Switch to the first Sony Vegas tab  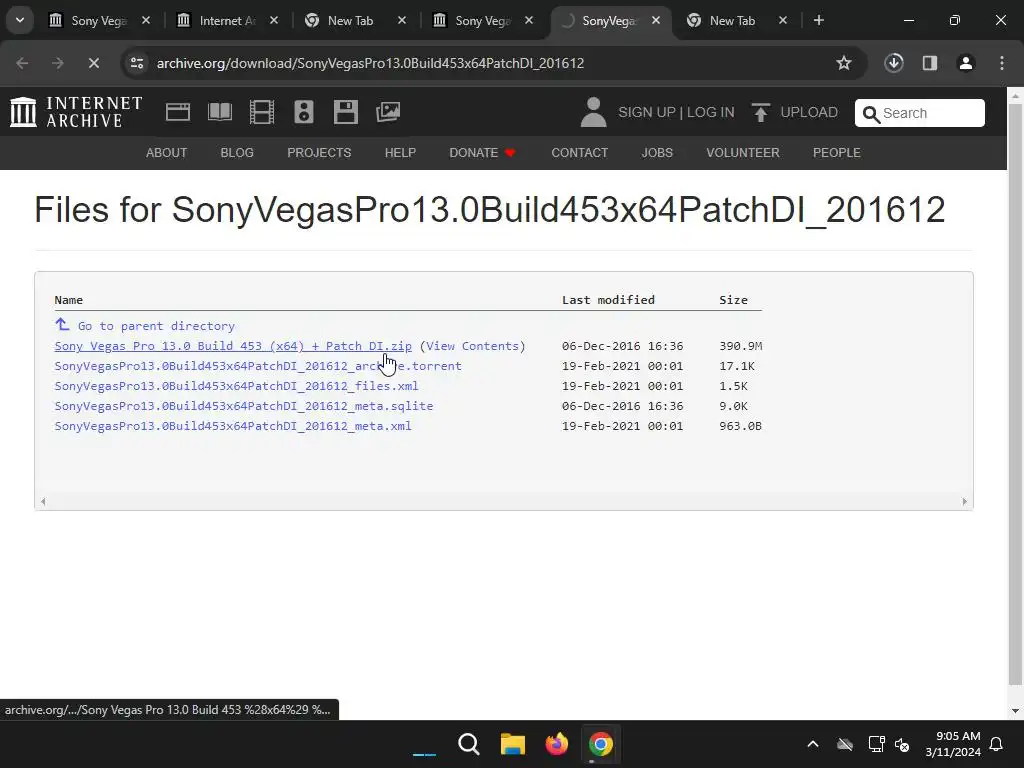click(x=98, y=21)
